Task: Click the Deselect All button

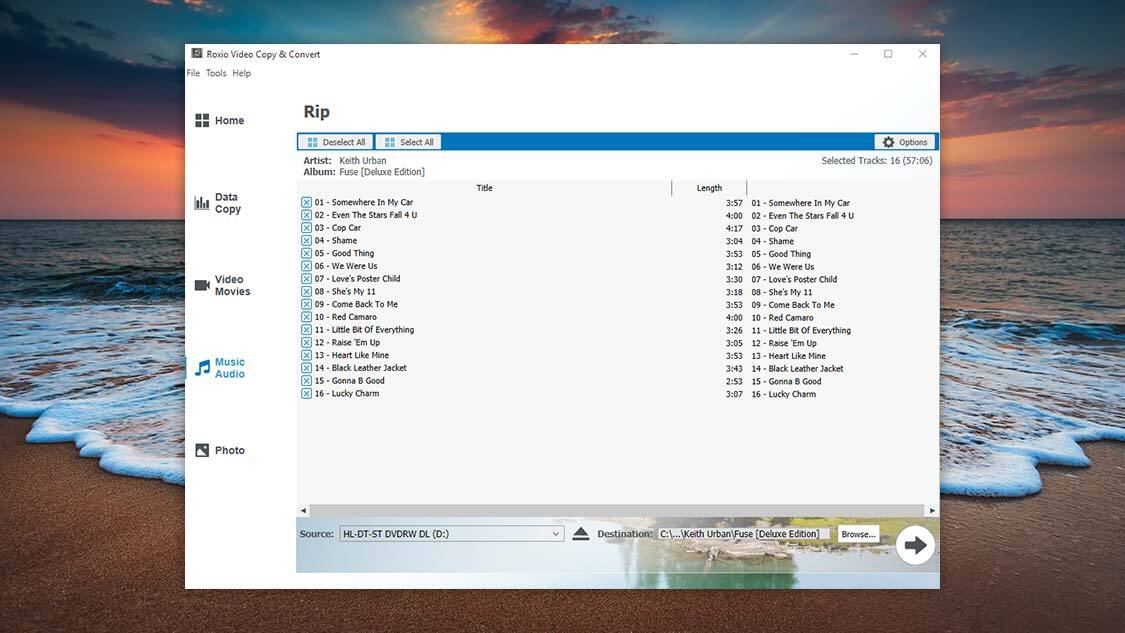Action: point(336,142)
